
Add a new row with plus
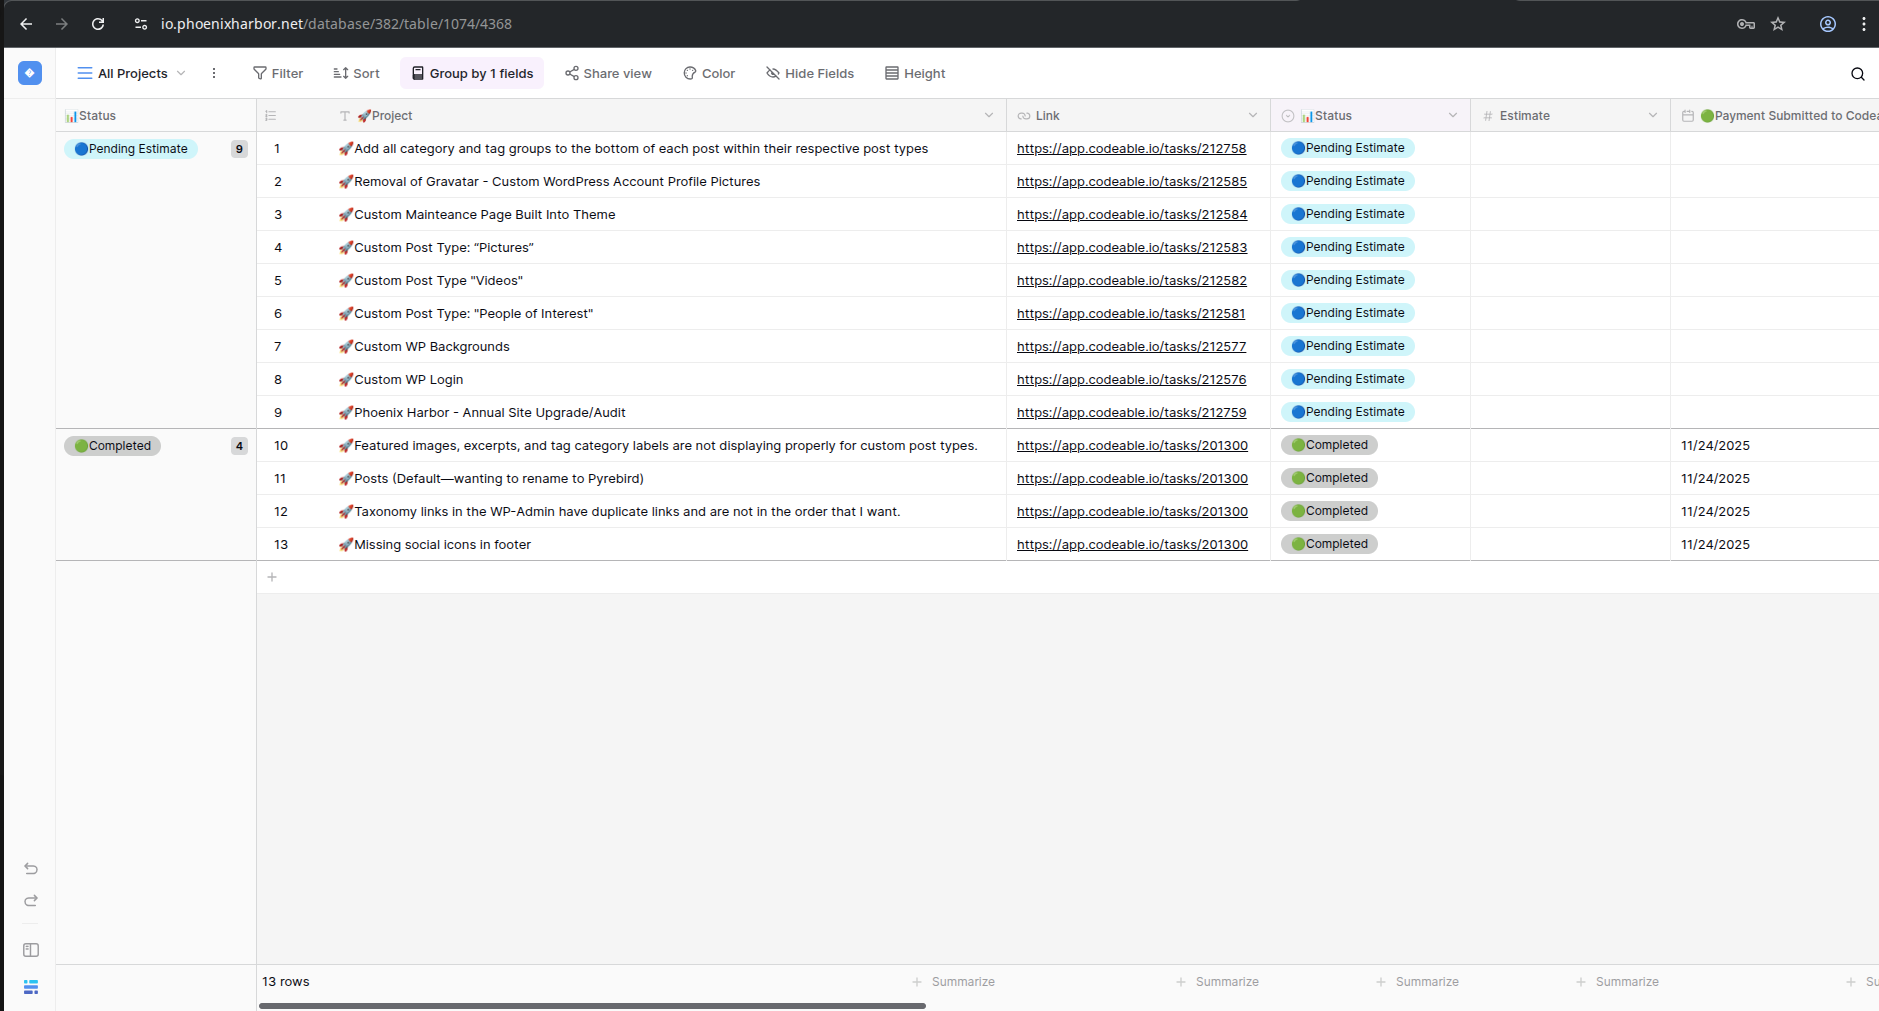pos(272,577)
